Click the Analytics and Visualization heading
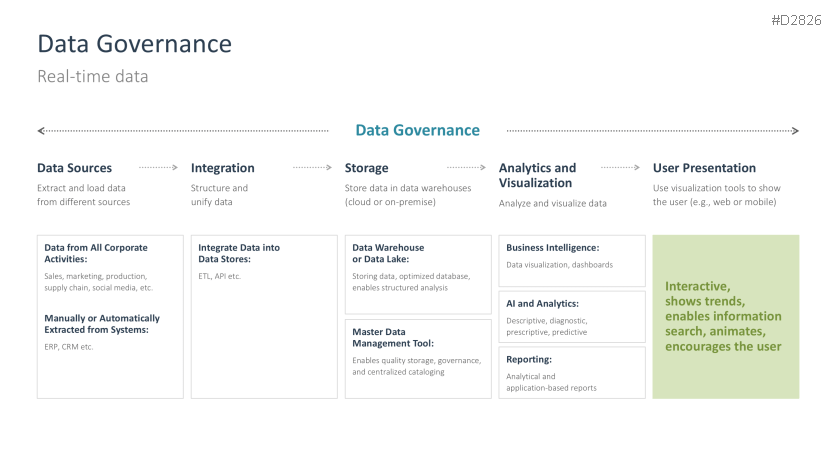The width and height of the screenshot is (836, 470). click(x=537, y=175)
